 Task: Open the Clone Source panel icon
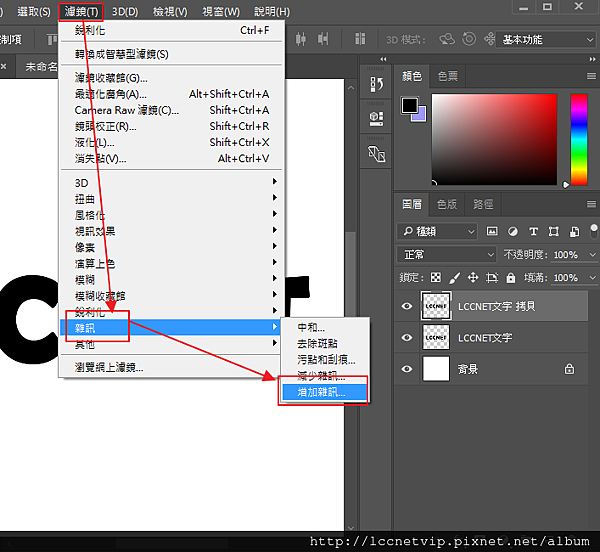click(377, 154)
